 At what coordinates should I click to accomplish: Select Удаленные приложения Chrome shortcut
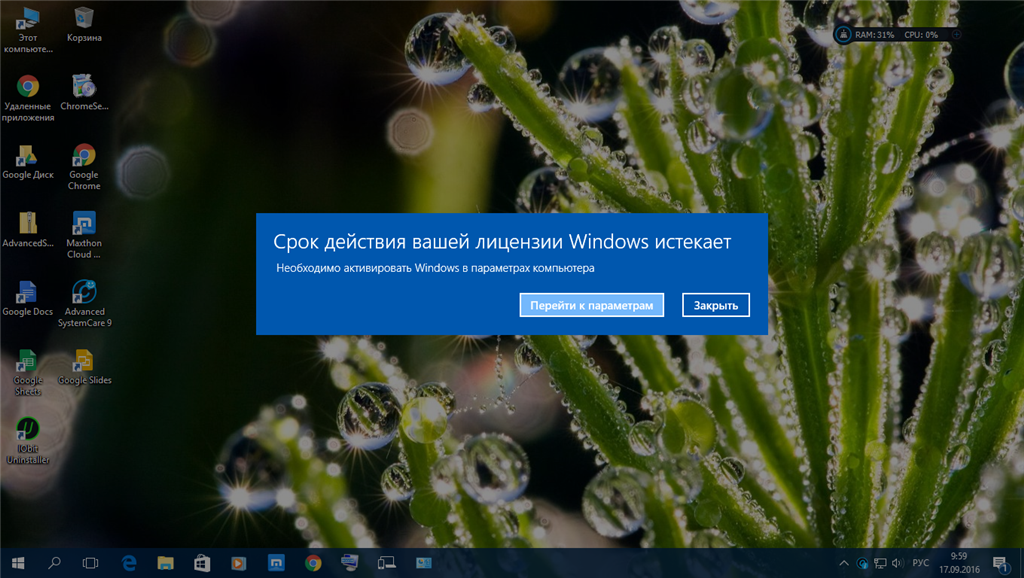(27, 98)
